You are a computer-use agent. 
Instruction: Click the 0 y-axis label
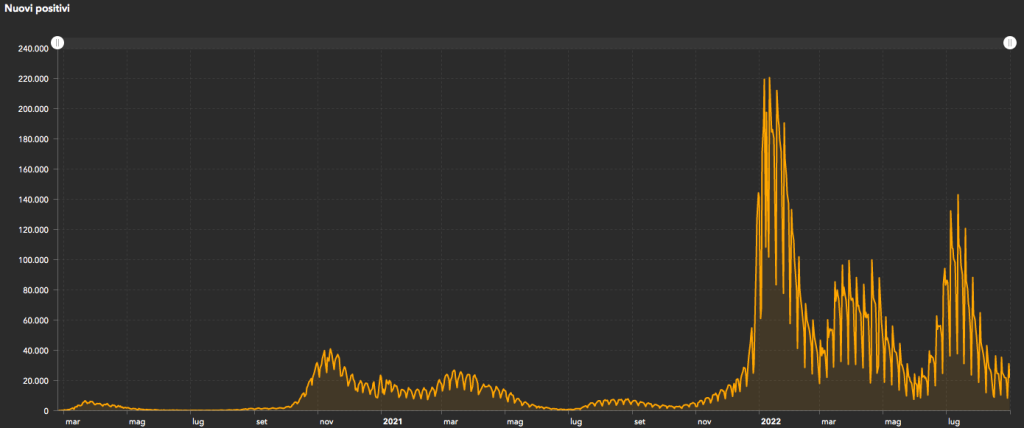coord(47,411)
